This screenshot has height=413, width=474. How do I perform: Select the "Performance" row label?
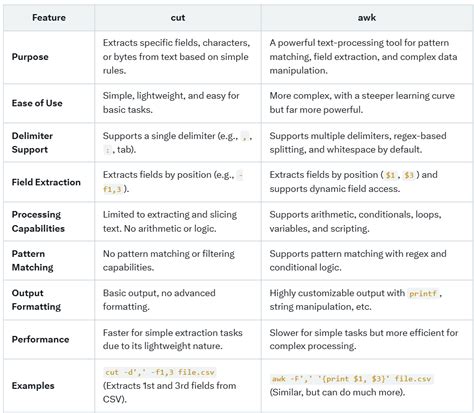tap(40, 339)
